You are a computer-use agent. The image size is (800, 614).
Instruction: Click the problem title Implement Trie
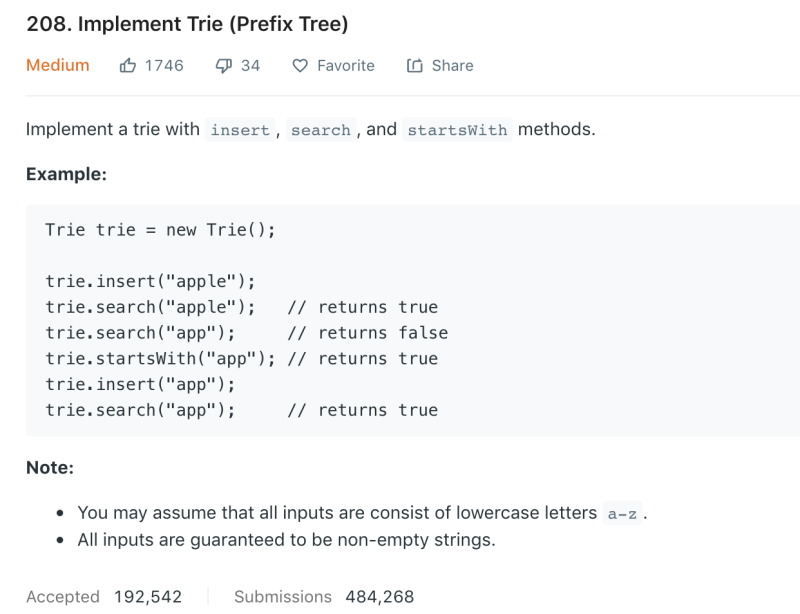click(187, 24)
